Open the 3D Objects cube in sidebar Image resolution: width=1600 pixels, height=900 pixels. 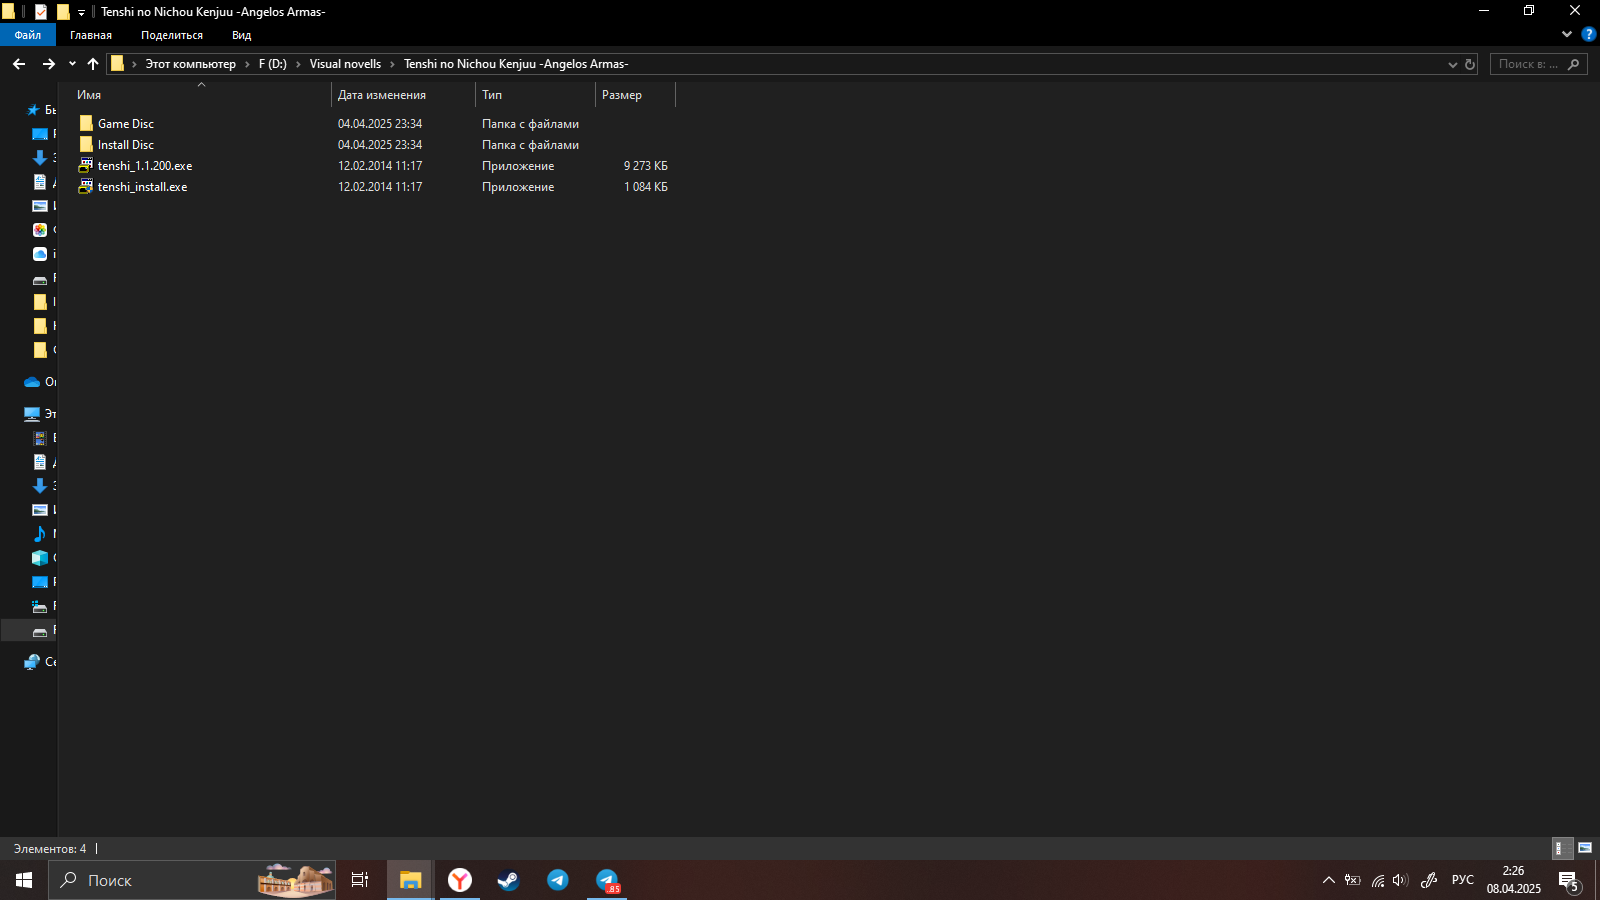click(x=40, y=558)
